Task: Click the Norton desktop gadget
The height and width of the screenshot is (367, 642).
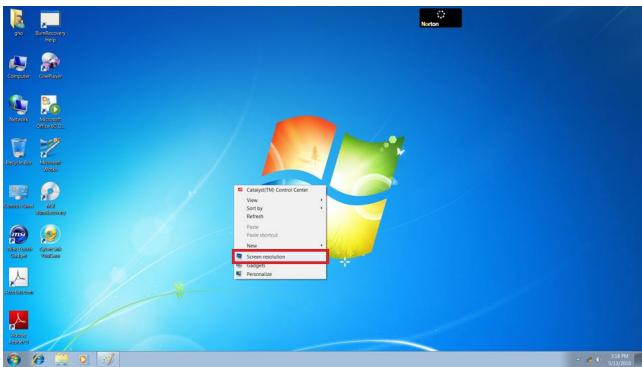Action: click(x=441, y=18)
